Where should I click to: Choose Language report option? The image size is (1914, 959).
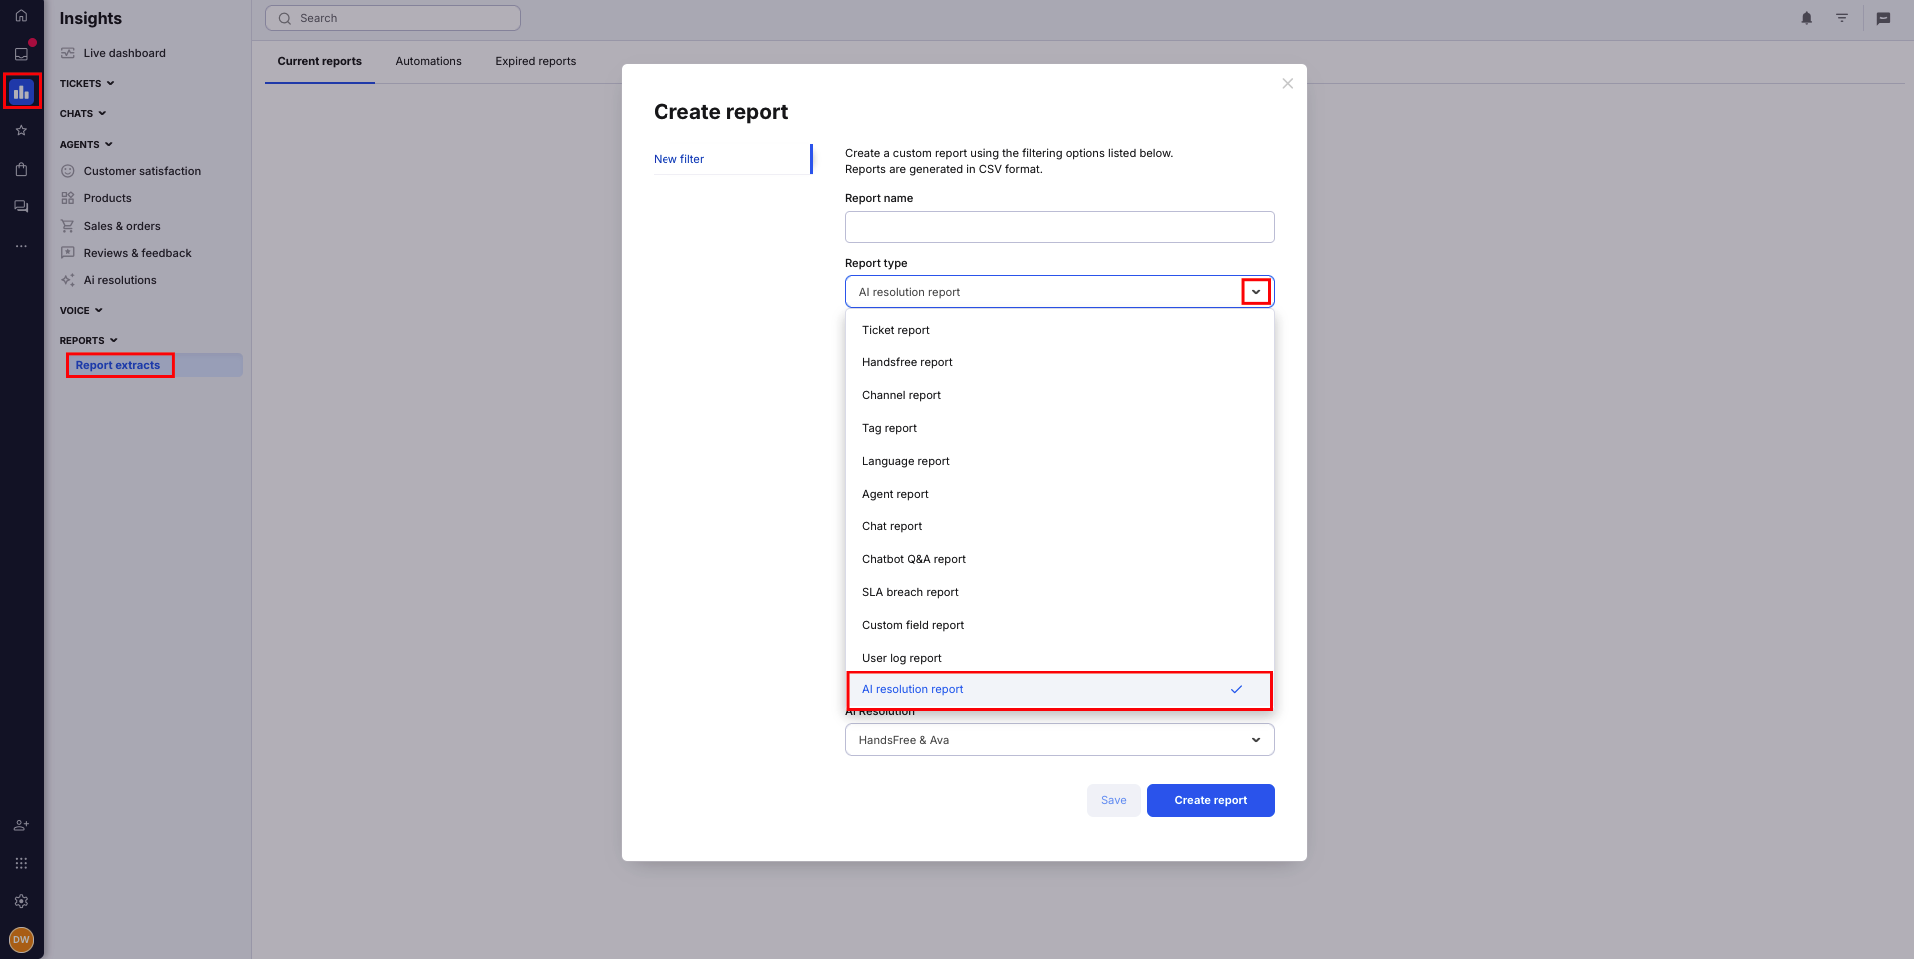point(1060,461)
